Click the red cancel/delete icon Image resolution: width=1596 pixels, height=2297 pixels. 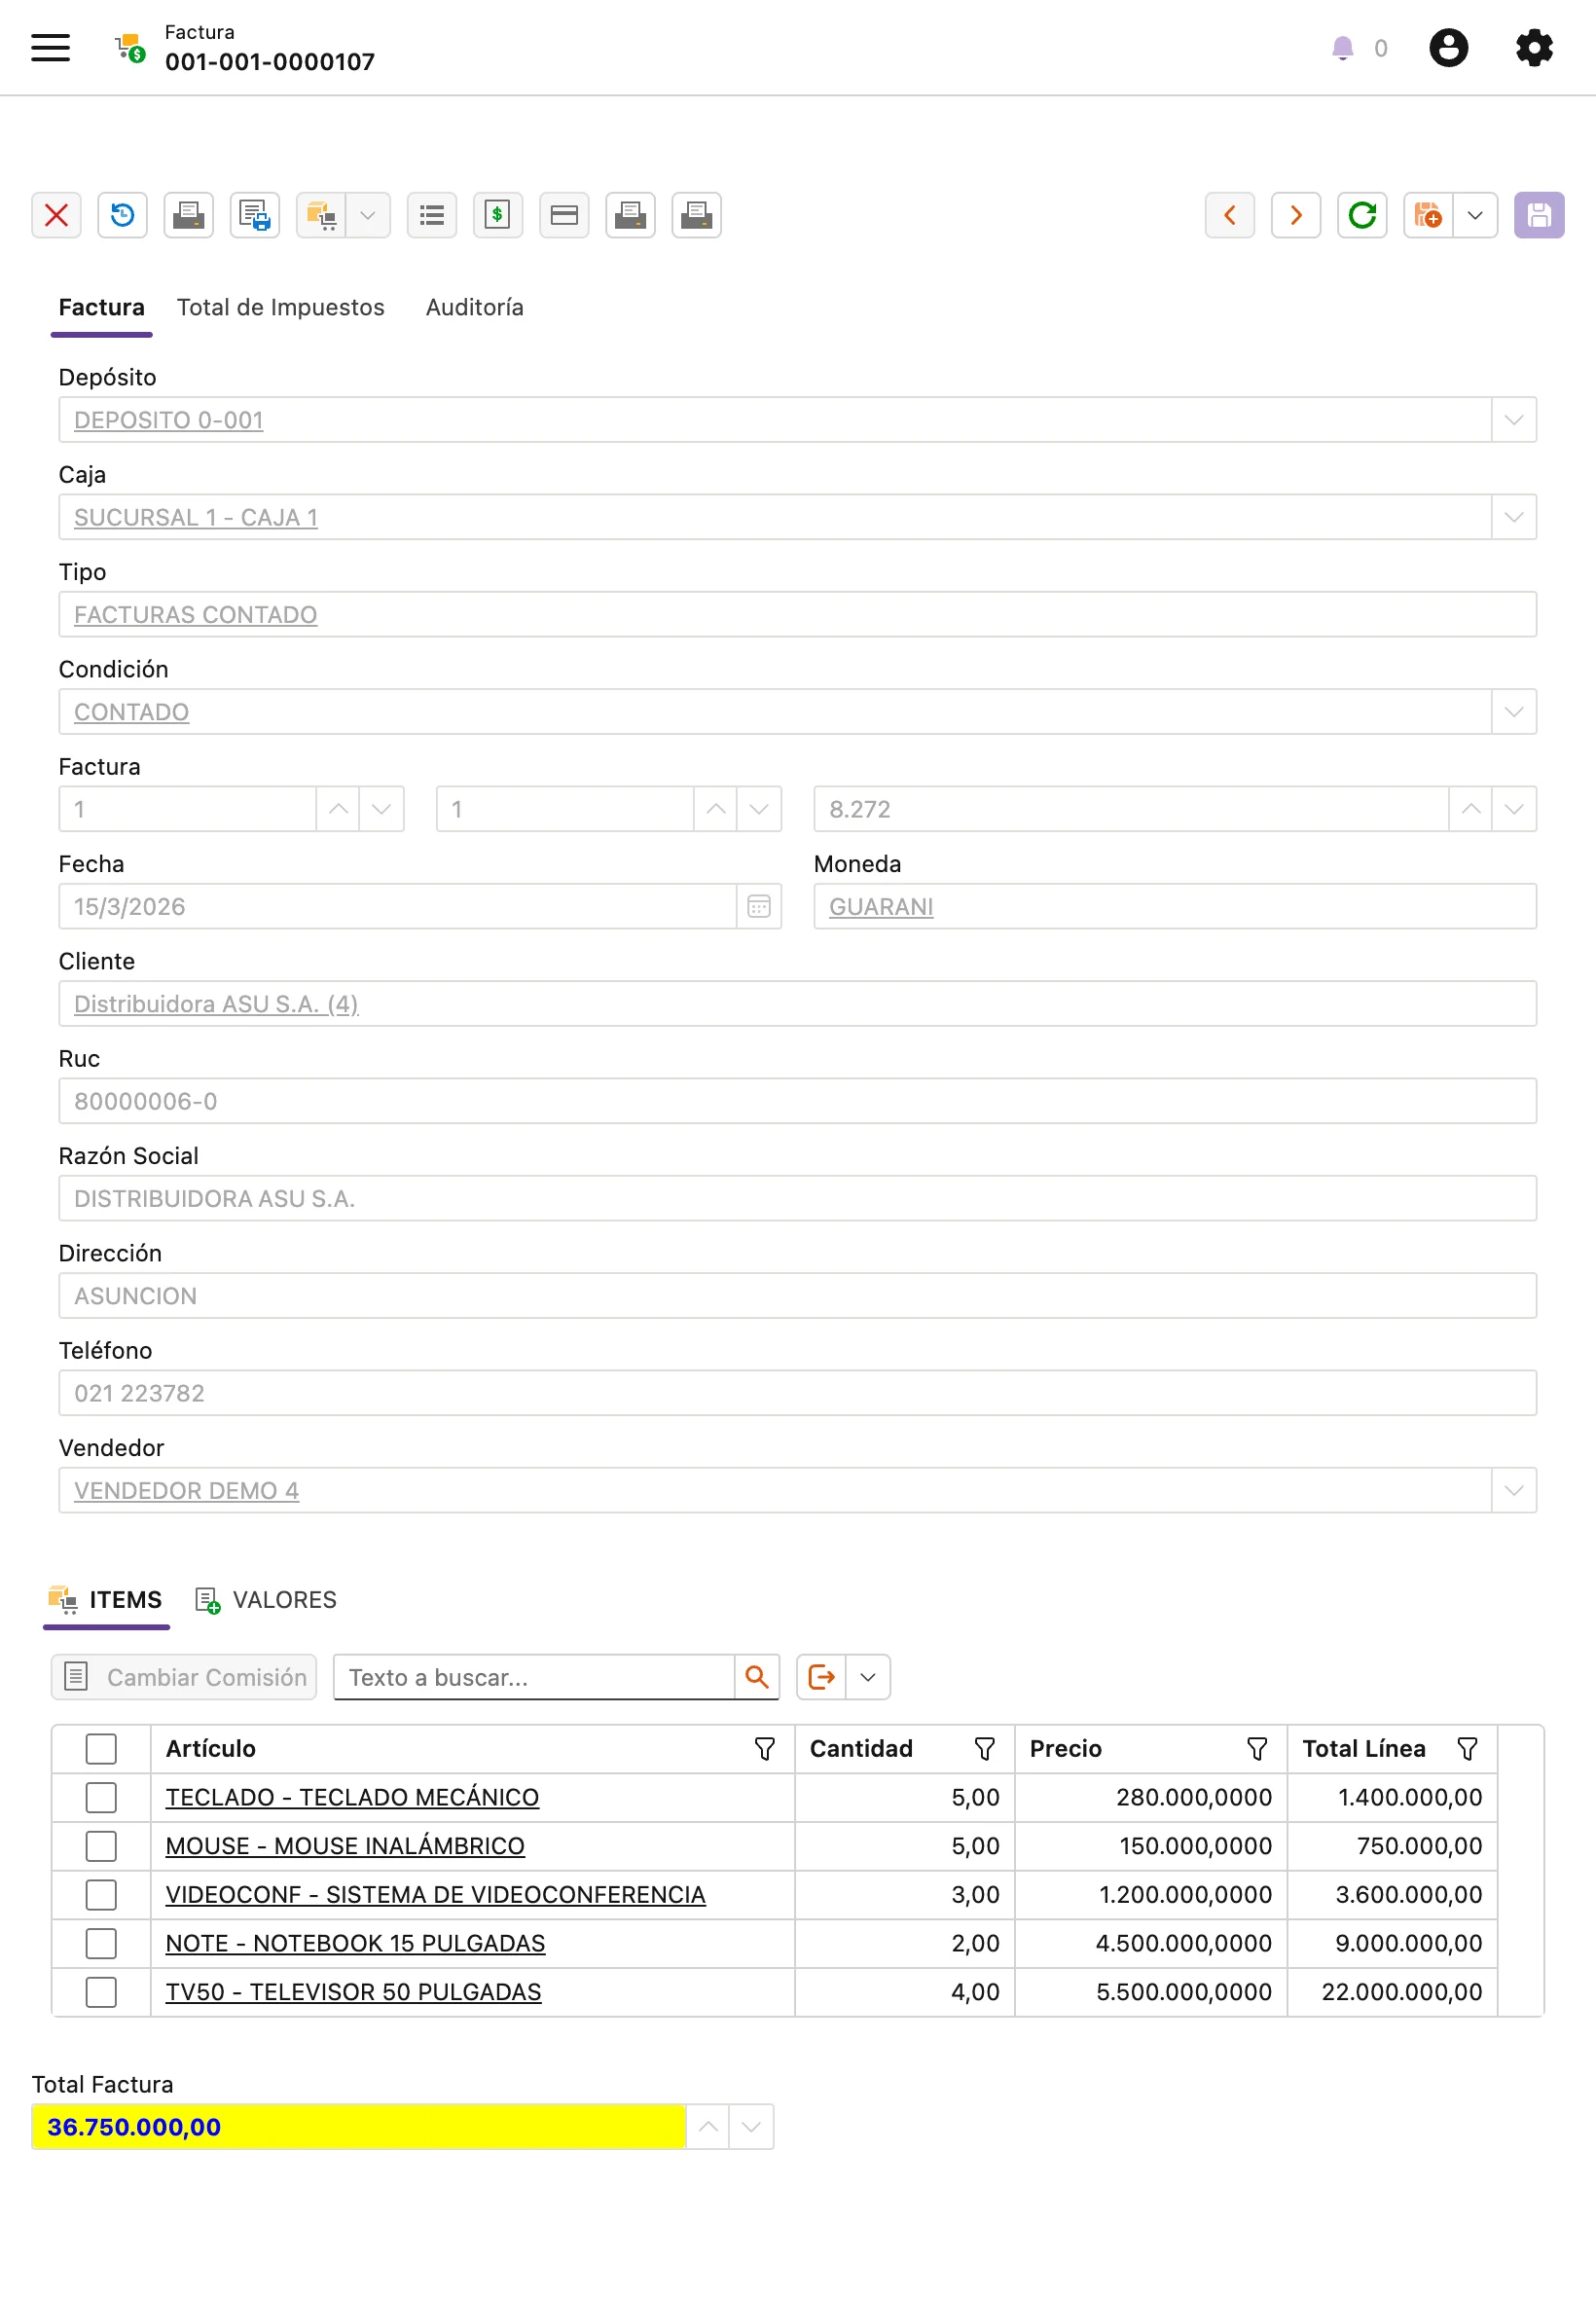pyautogui.click(x=57, y=215)
